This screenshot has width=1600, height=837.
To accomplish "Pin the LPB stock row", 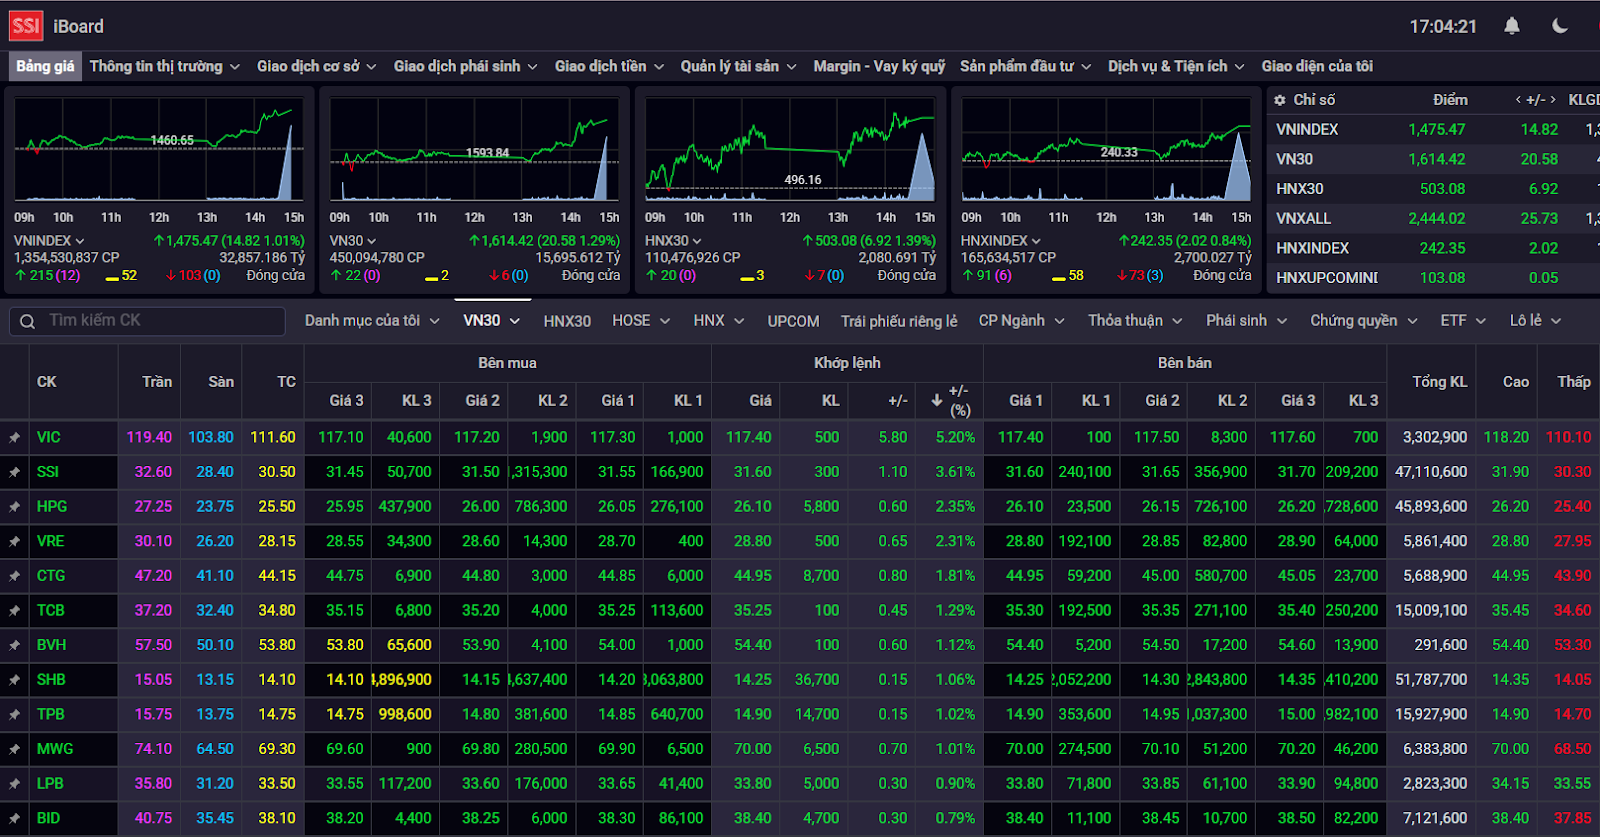I will pyautogui.click(x=14, y=784).
